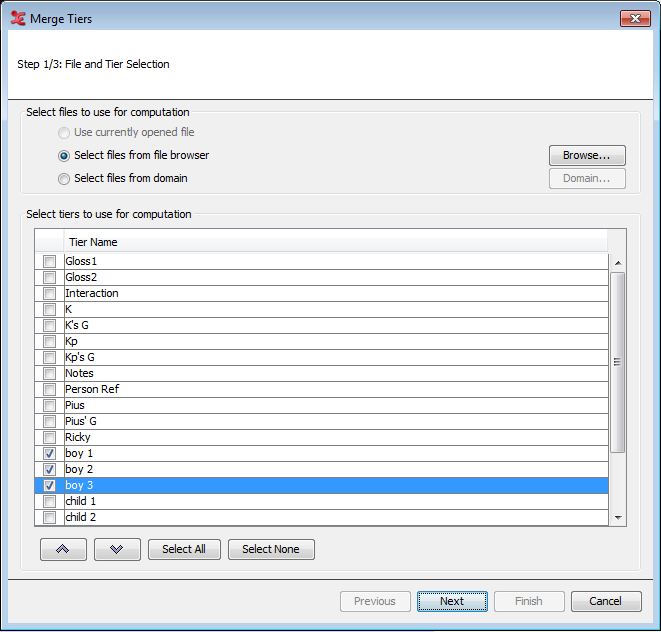Click the Select None button
The width and height of the screenshot is (661, 632).
tap(271, 549)
